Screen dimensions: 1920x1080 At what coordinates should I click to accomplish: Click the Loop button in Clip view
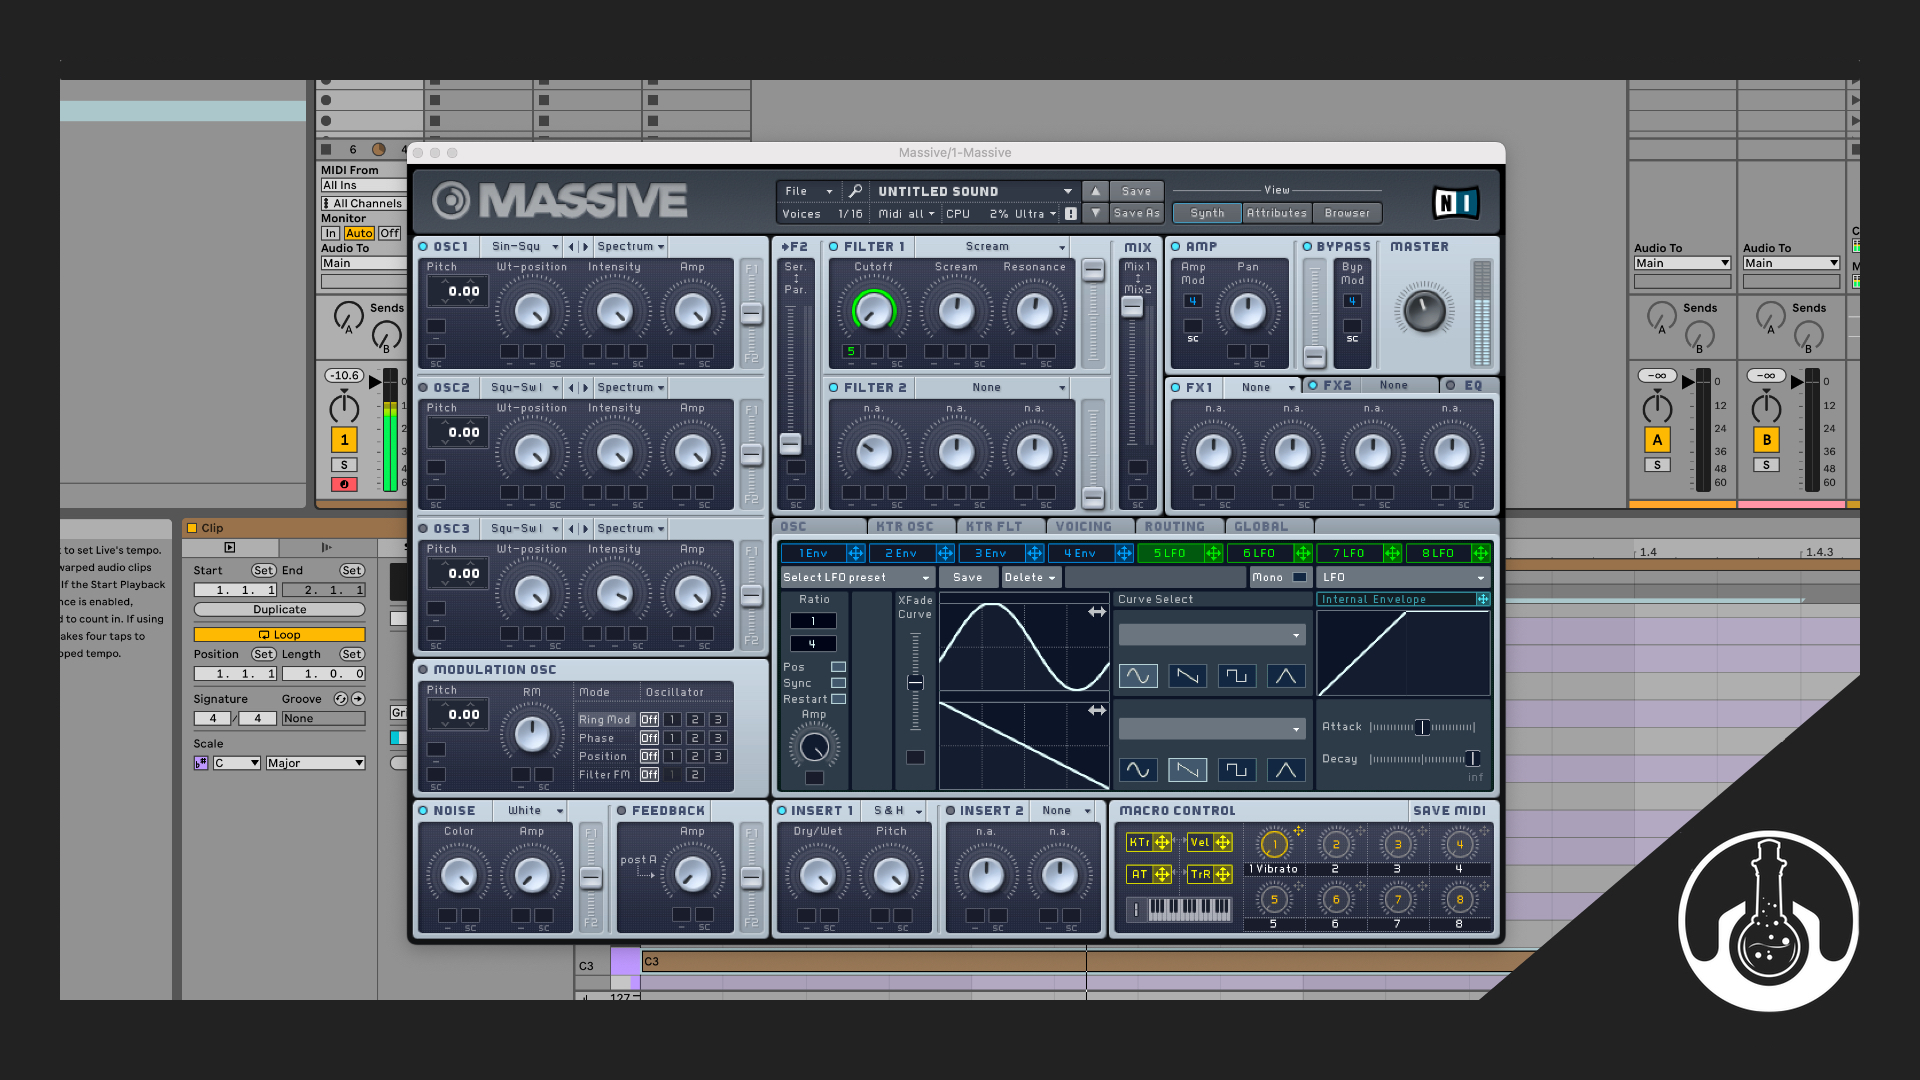(280, 635)
